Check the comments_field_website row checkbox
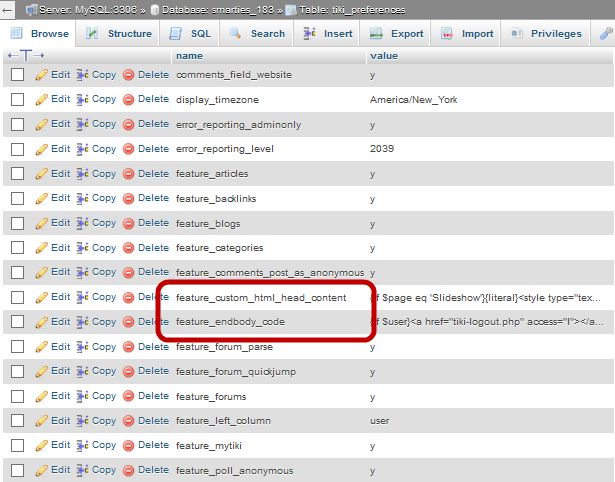This screenshot has height=482, width=615. pos(17,75)
